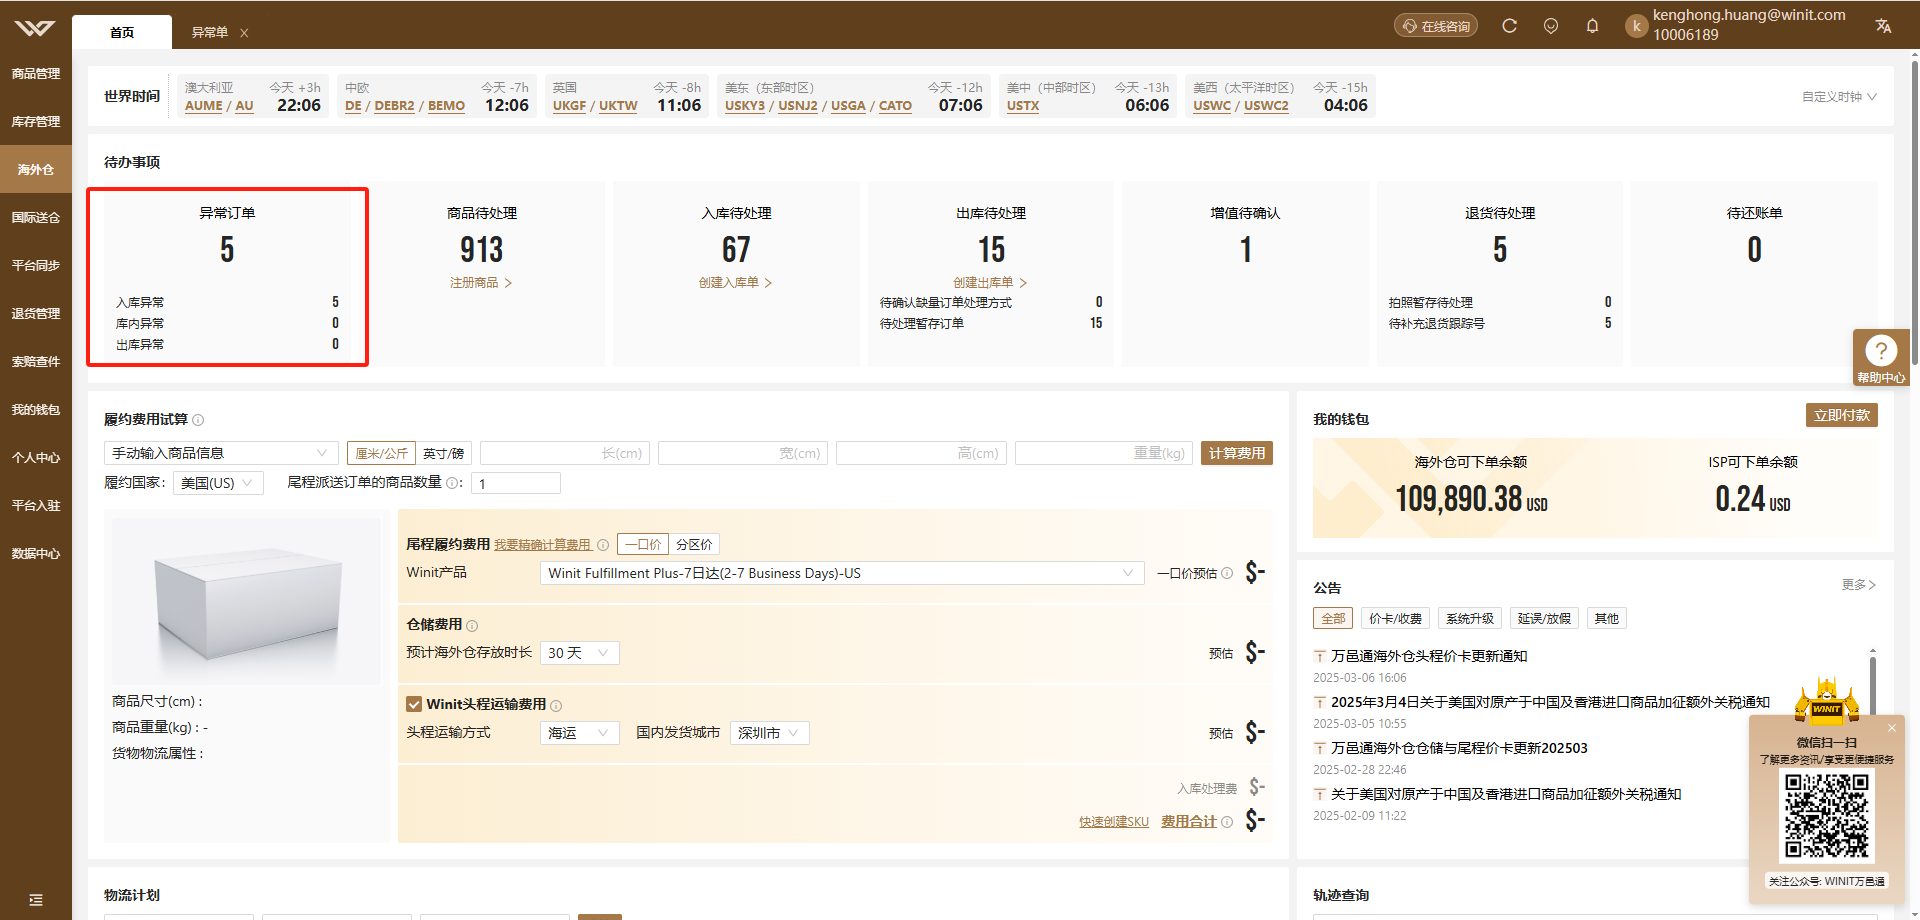The image size is (1920, 920).
Task: Click info icon beside 商品数量 label
Action: coord(453,483)
